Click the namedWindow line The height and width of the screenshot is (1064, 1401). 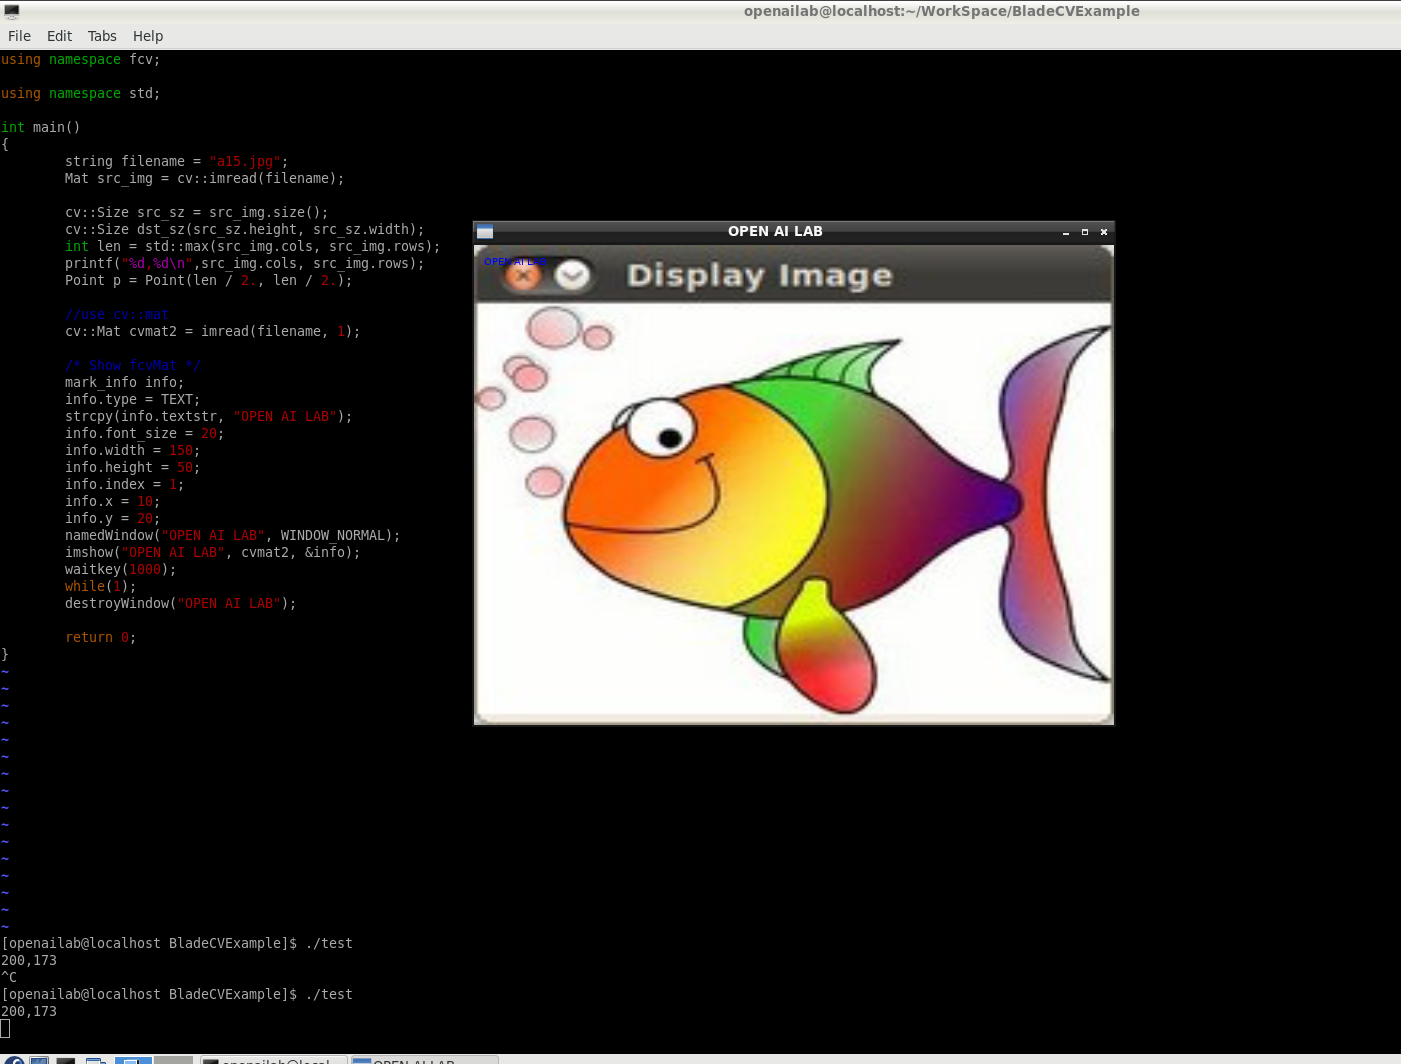[232, 535]
